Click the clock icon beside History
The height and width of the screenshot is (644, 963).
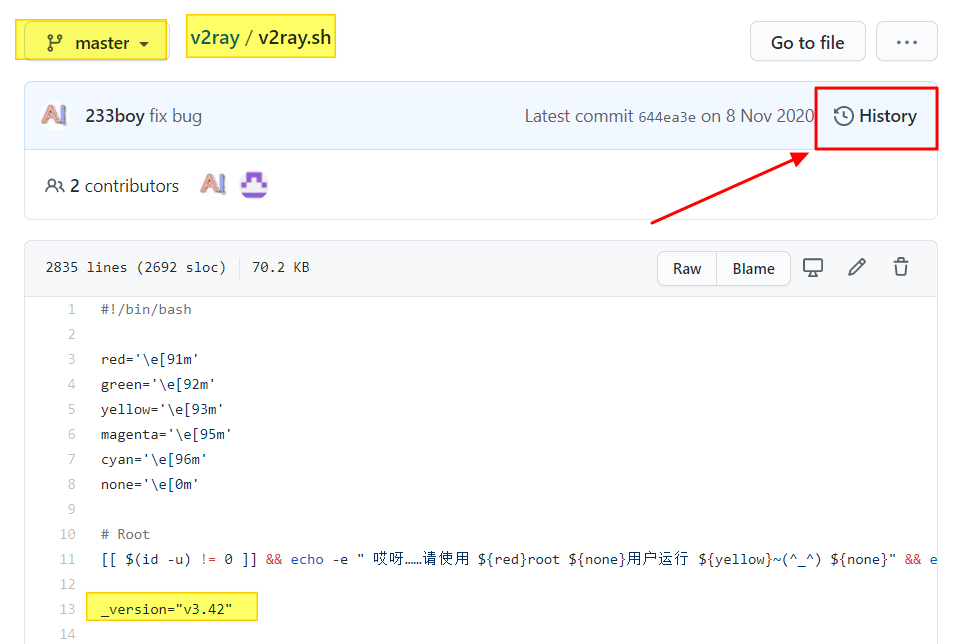(844, 116)
